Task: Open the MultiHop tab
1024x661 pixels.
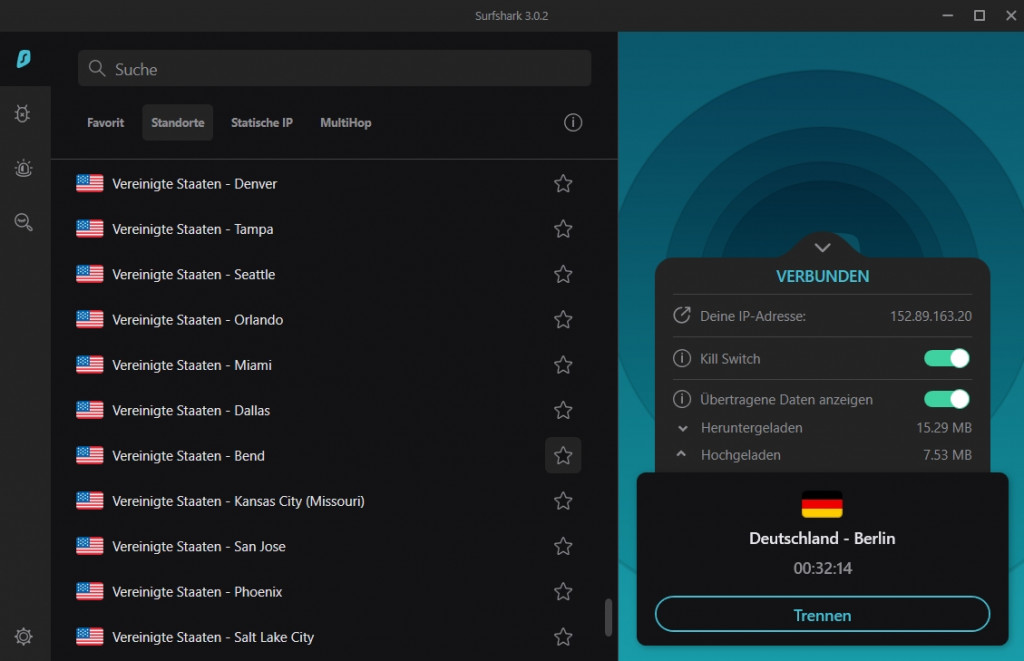Action: point(345,123)
